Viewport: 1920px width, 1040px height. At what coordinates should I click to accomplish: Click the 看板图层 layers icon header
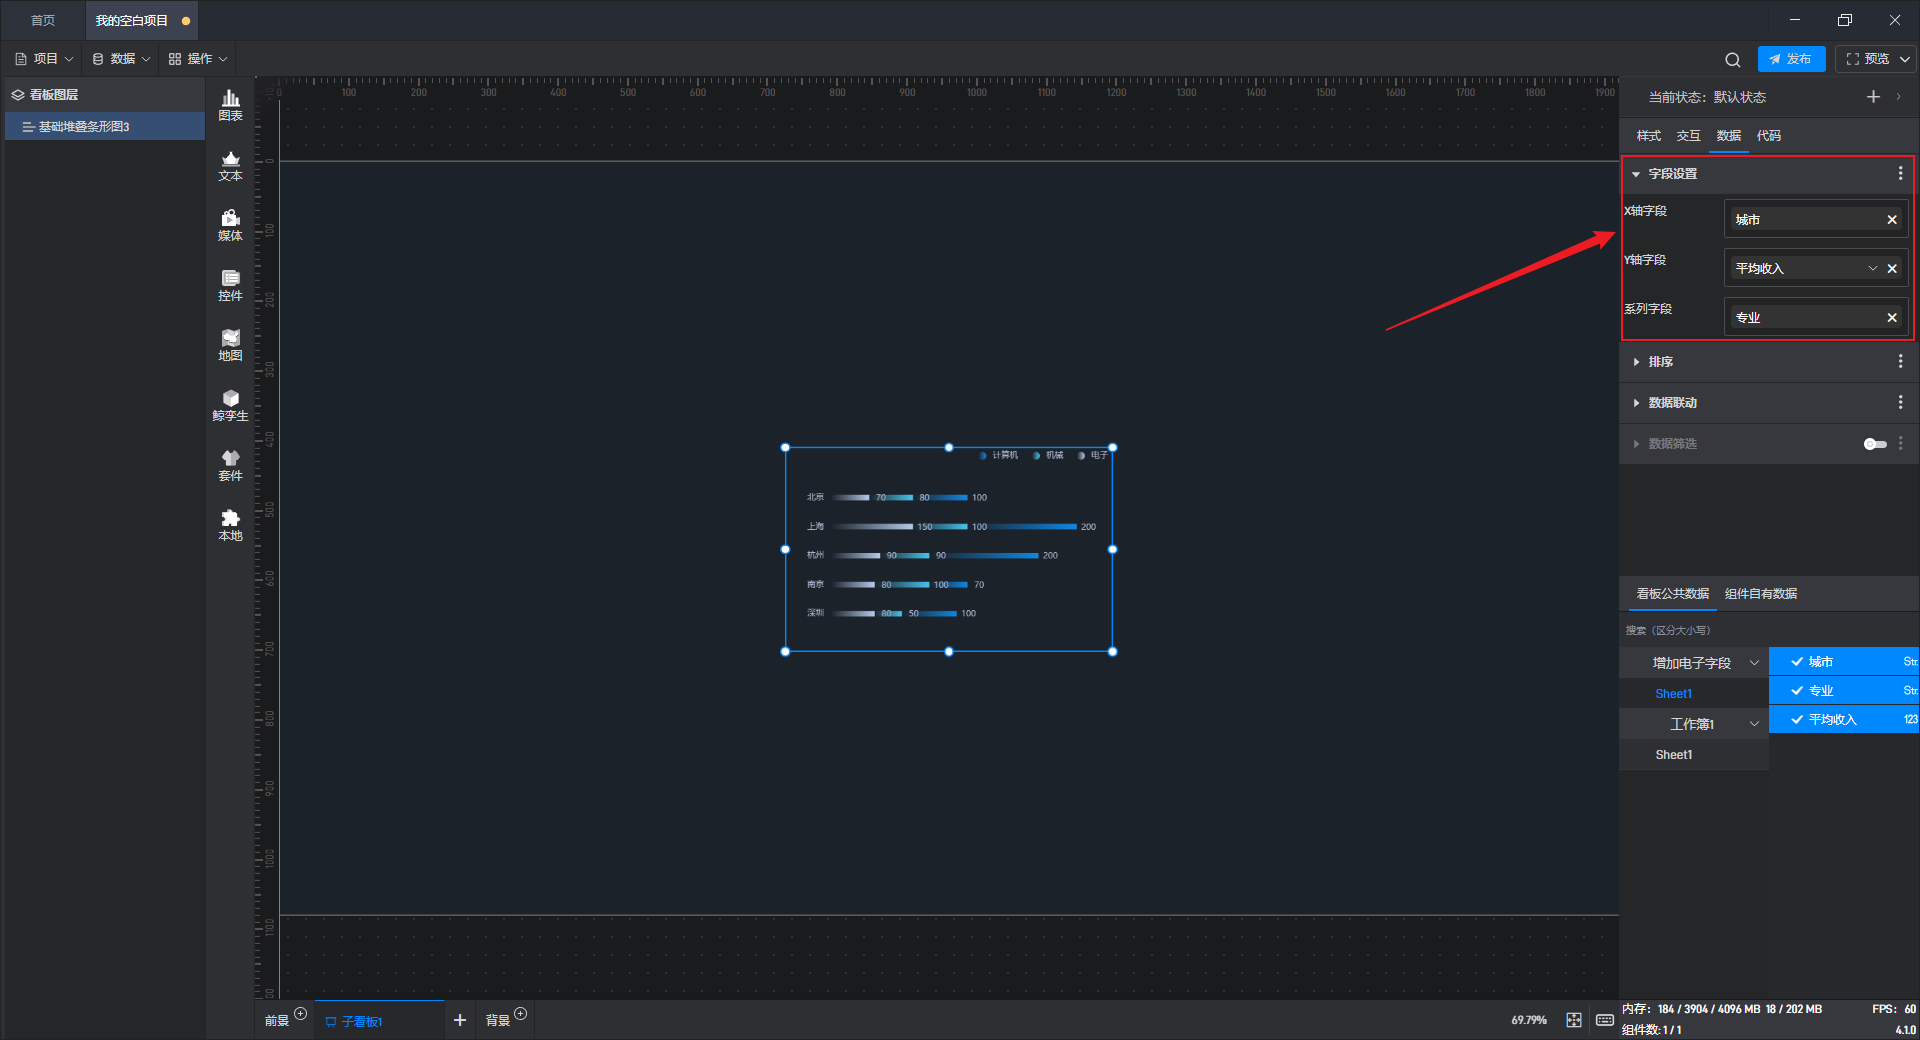pyautogui.click(x=18, y=95)
